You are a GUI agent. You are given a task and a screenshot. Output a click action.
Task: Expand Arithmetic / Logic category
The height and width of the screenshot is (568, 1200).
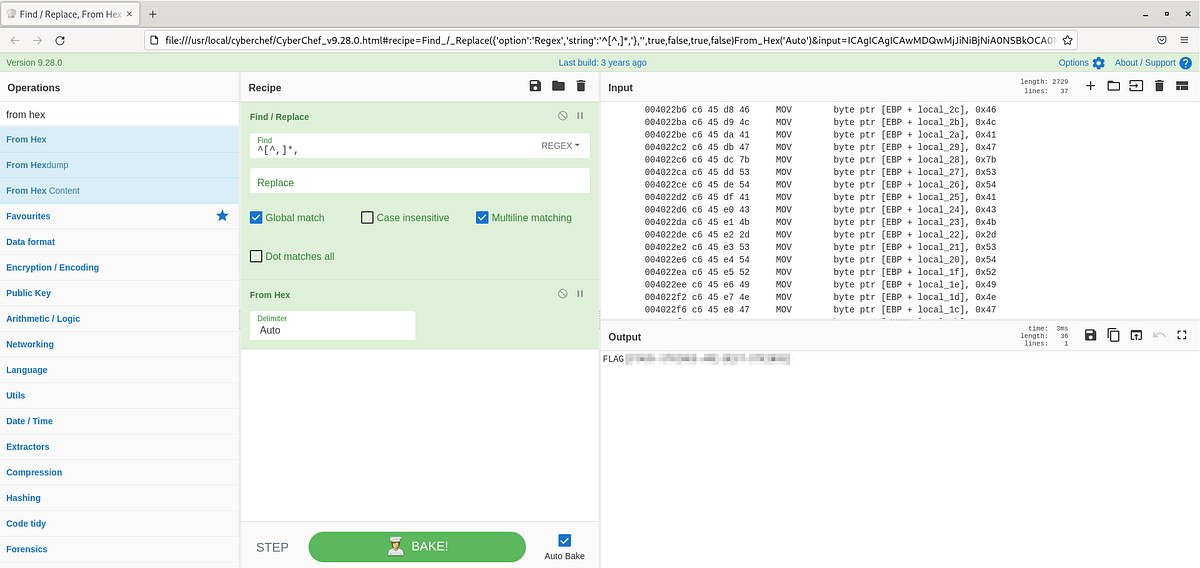[120, 318]
